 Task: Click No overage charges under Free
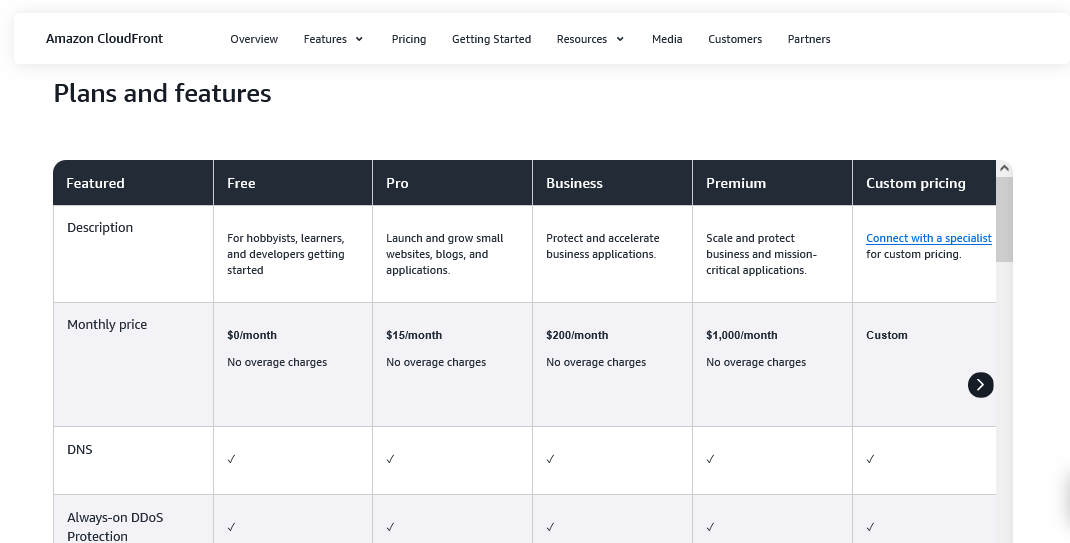(277, 362)
